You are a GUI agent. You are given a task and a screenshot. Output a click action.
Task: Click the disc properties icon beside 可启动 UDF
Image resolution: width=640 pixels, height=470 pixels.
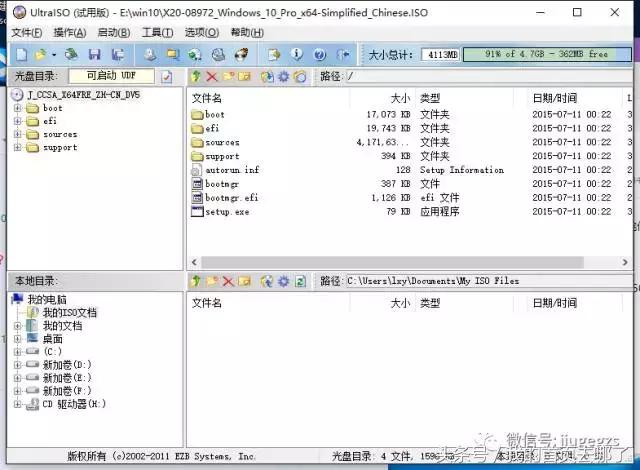point(167,76)
